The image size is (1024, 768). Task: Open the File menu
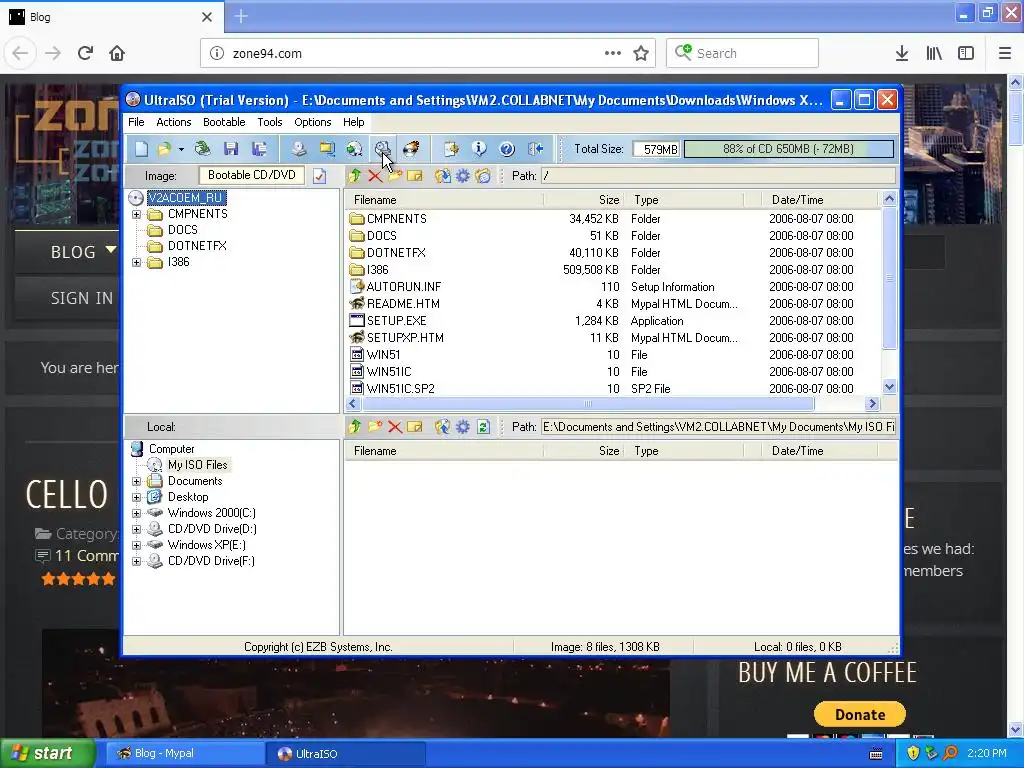(x=136, y=122)
